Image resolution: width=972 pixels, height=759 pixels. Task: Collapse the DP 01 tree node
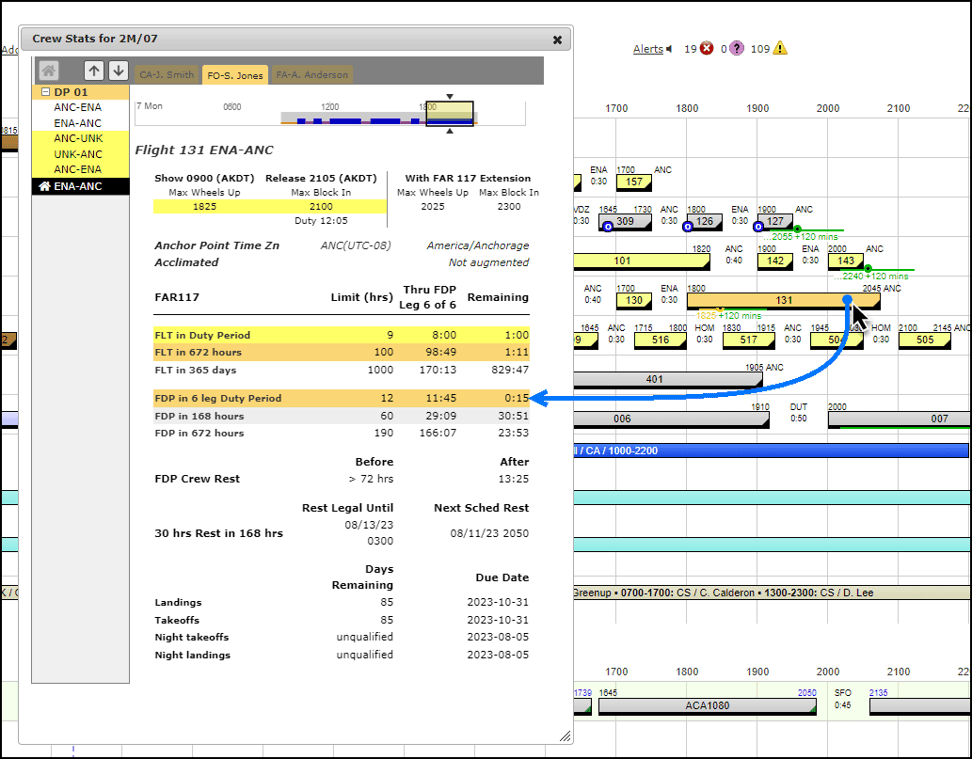45,92
